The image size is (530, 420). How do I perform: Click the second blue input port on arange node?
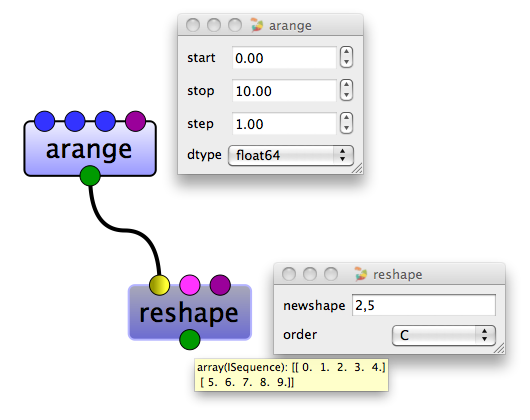coord(75,121)
